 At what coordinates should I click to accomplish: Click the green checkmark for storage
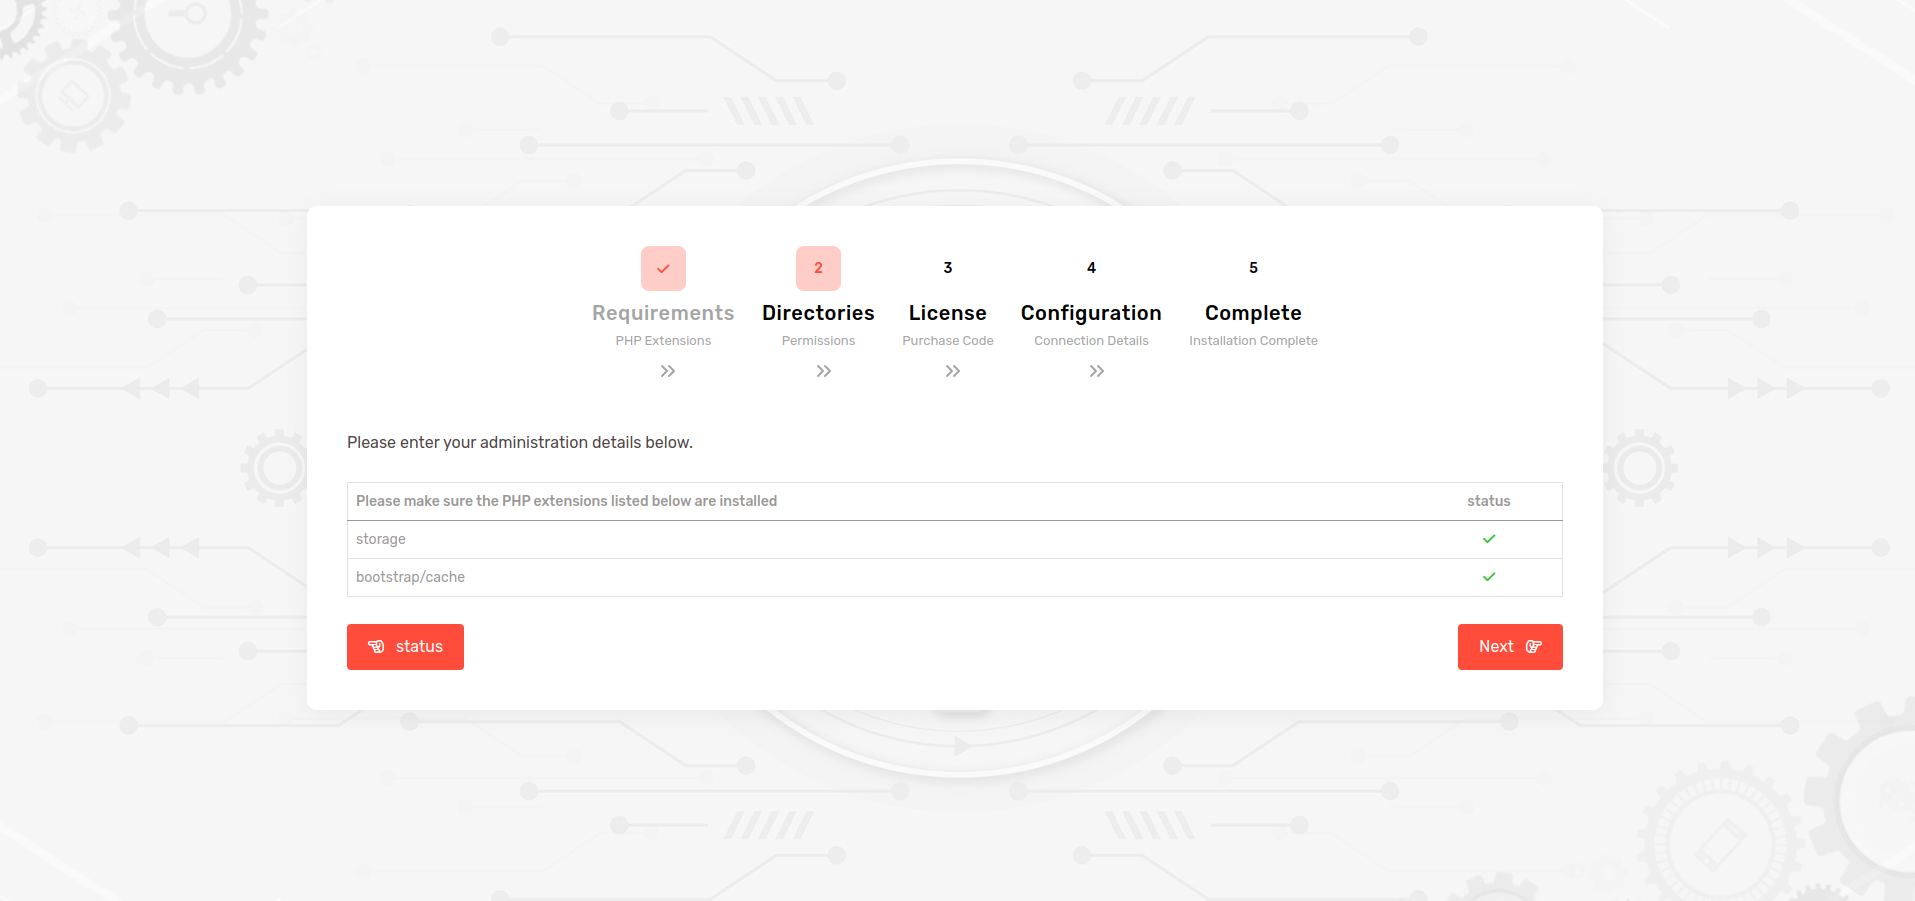1488,539
